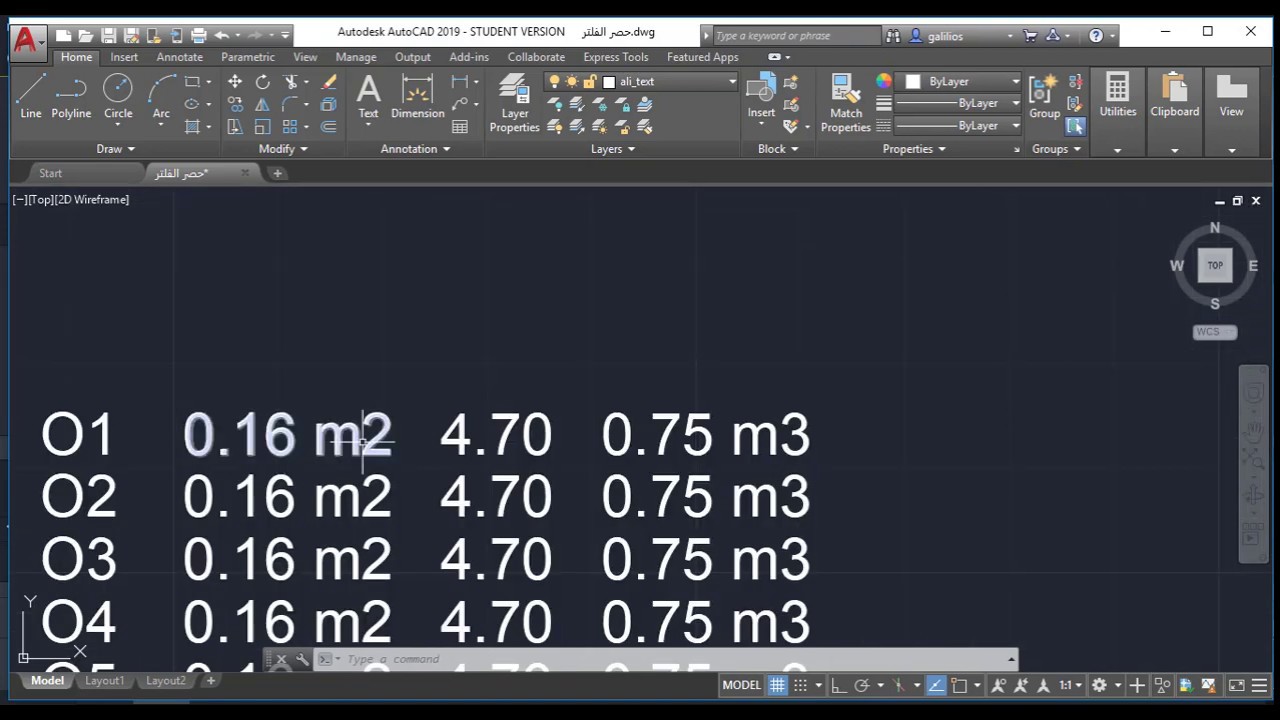Viewport: 1280px width, 720px height.
Task: Expand the Block panel
Action: pyautogui.click(x=777, y=149)
